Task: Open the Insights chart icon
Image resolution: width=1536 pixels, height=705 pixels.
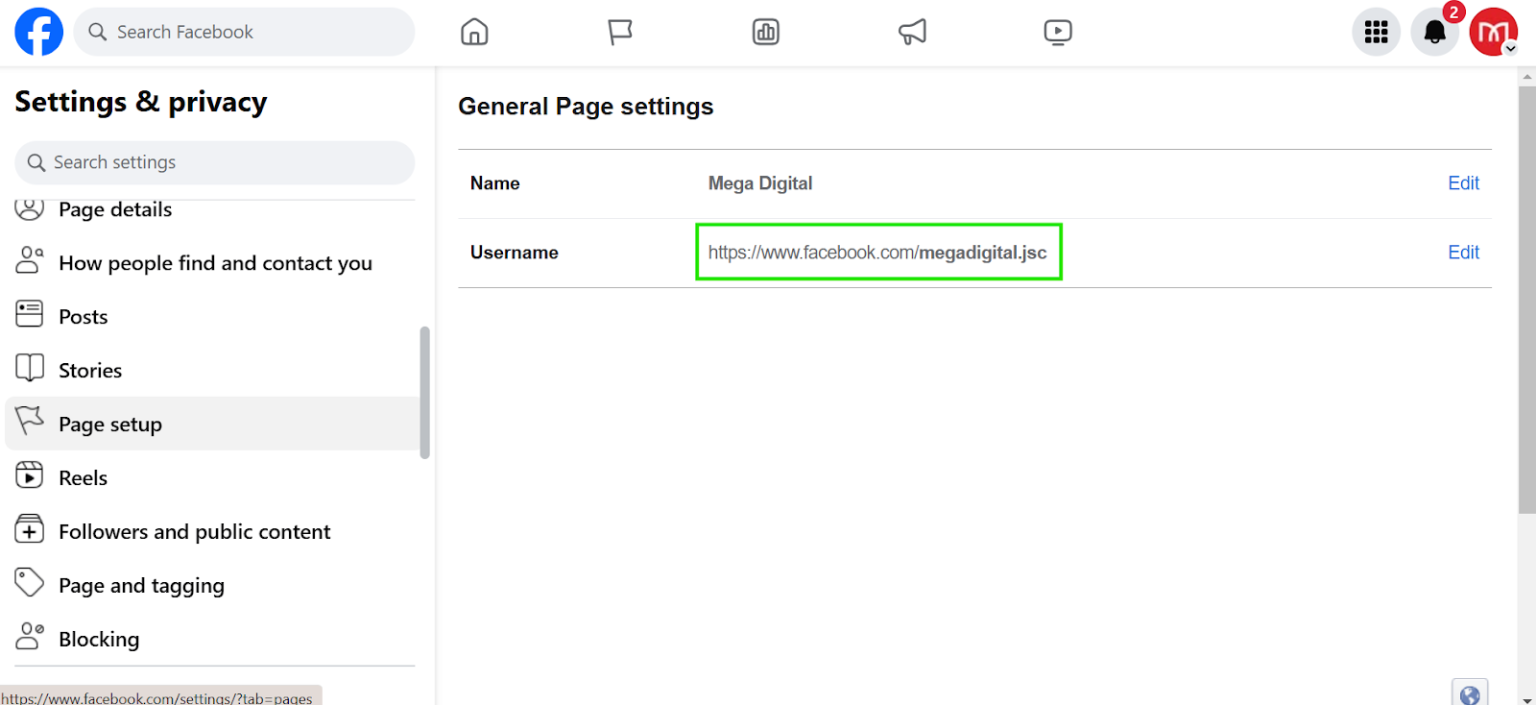Action: pyautogui.click(x=766, y=31)
